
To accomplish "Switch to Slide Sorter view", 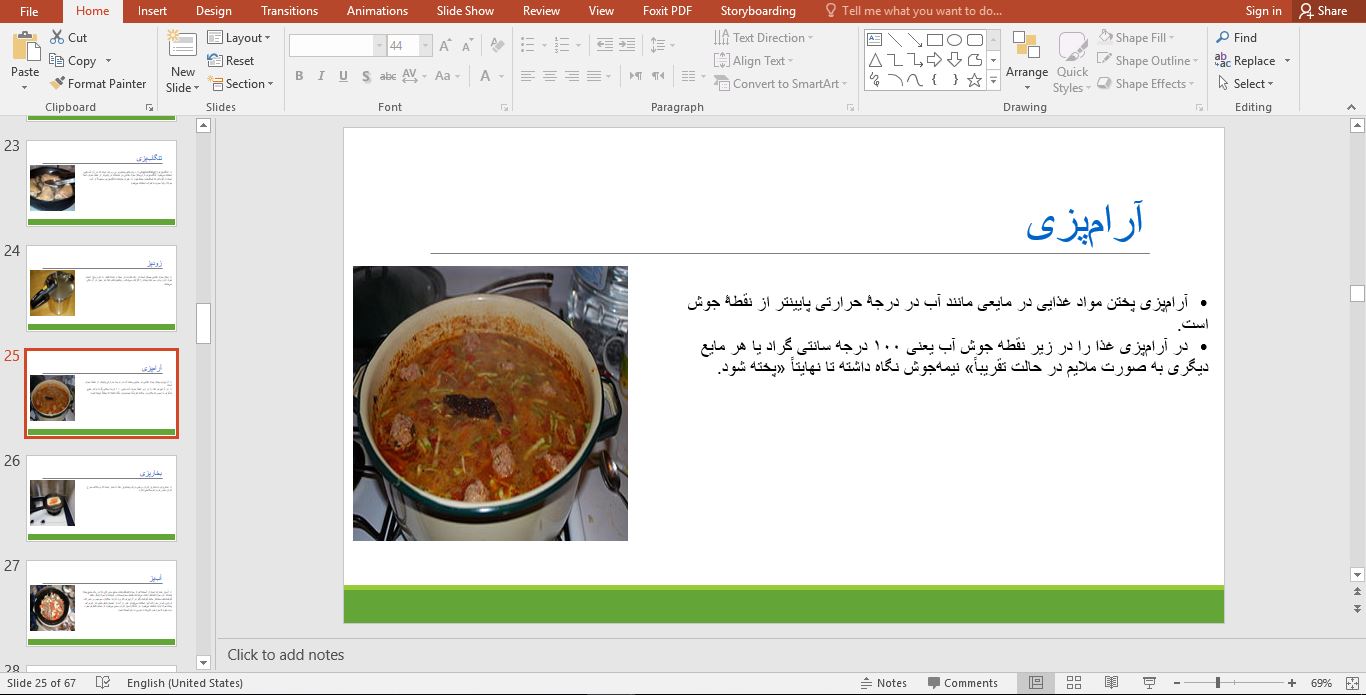I will click(1073, 683).
